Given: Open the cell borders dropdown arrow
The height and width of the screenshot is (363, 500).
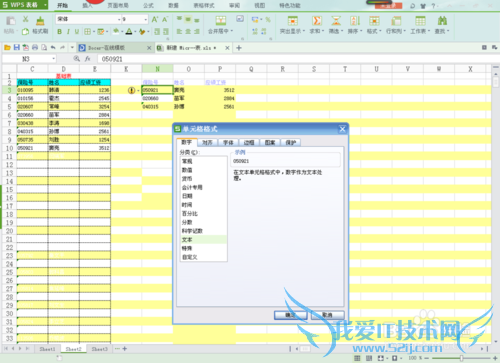Looking at the screenshot, I should click(x=94, y=32).
